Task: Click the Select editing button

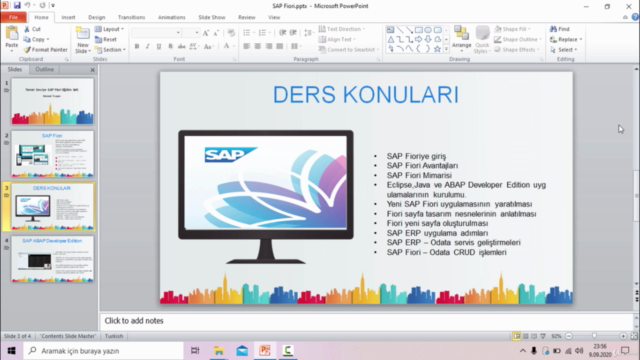Action: click(x=564, y=49)
